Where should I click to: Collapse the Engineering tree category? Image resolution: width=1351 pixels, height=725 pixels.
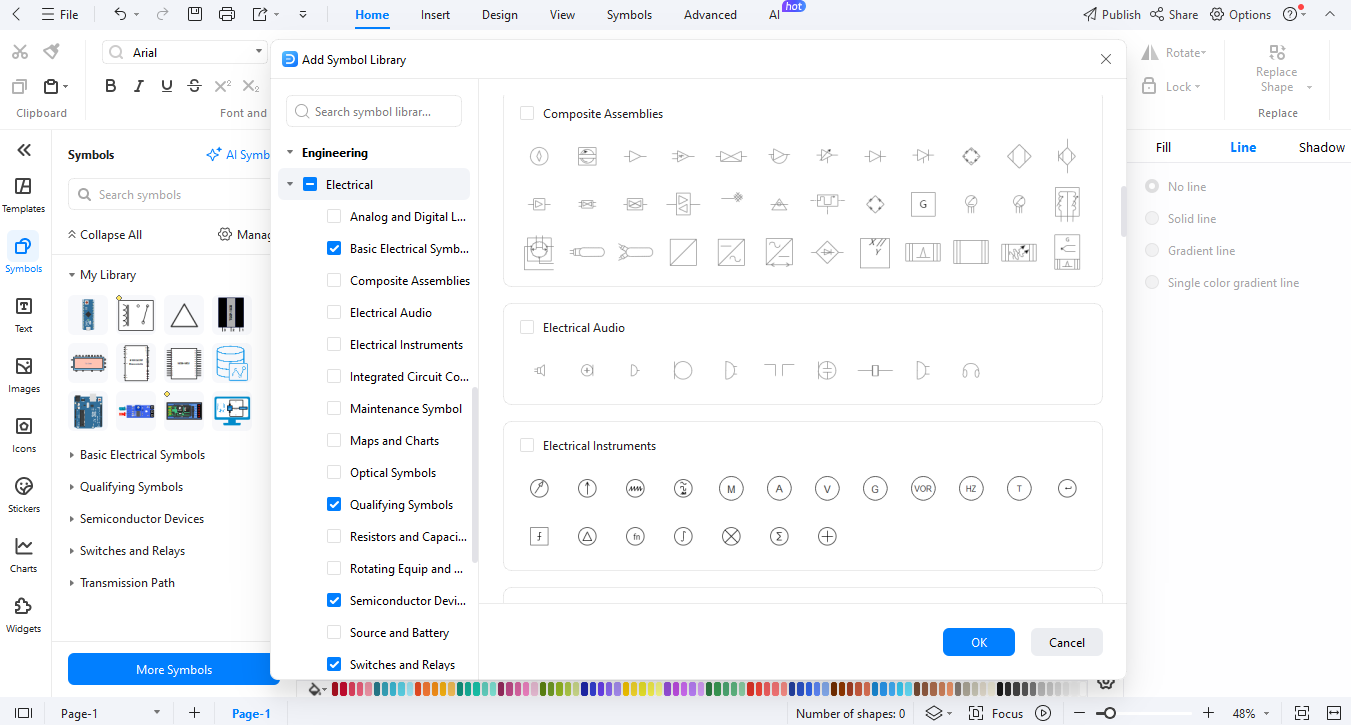coord(290,153)
